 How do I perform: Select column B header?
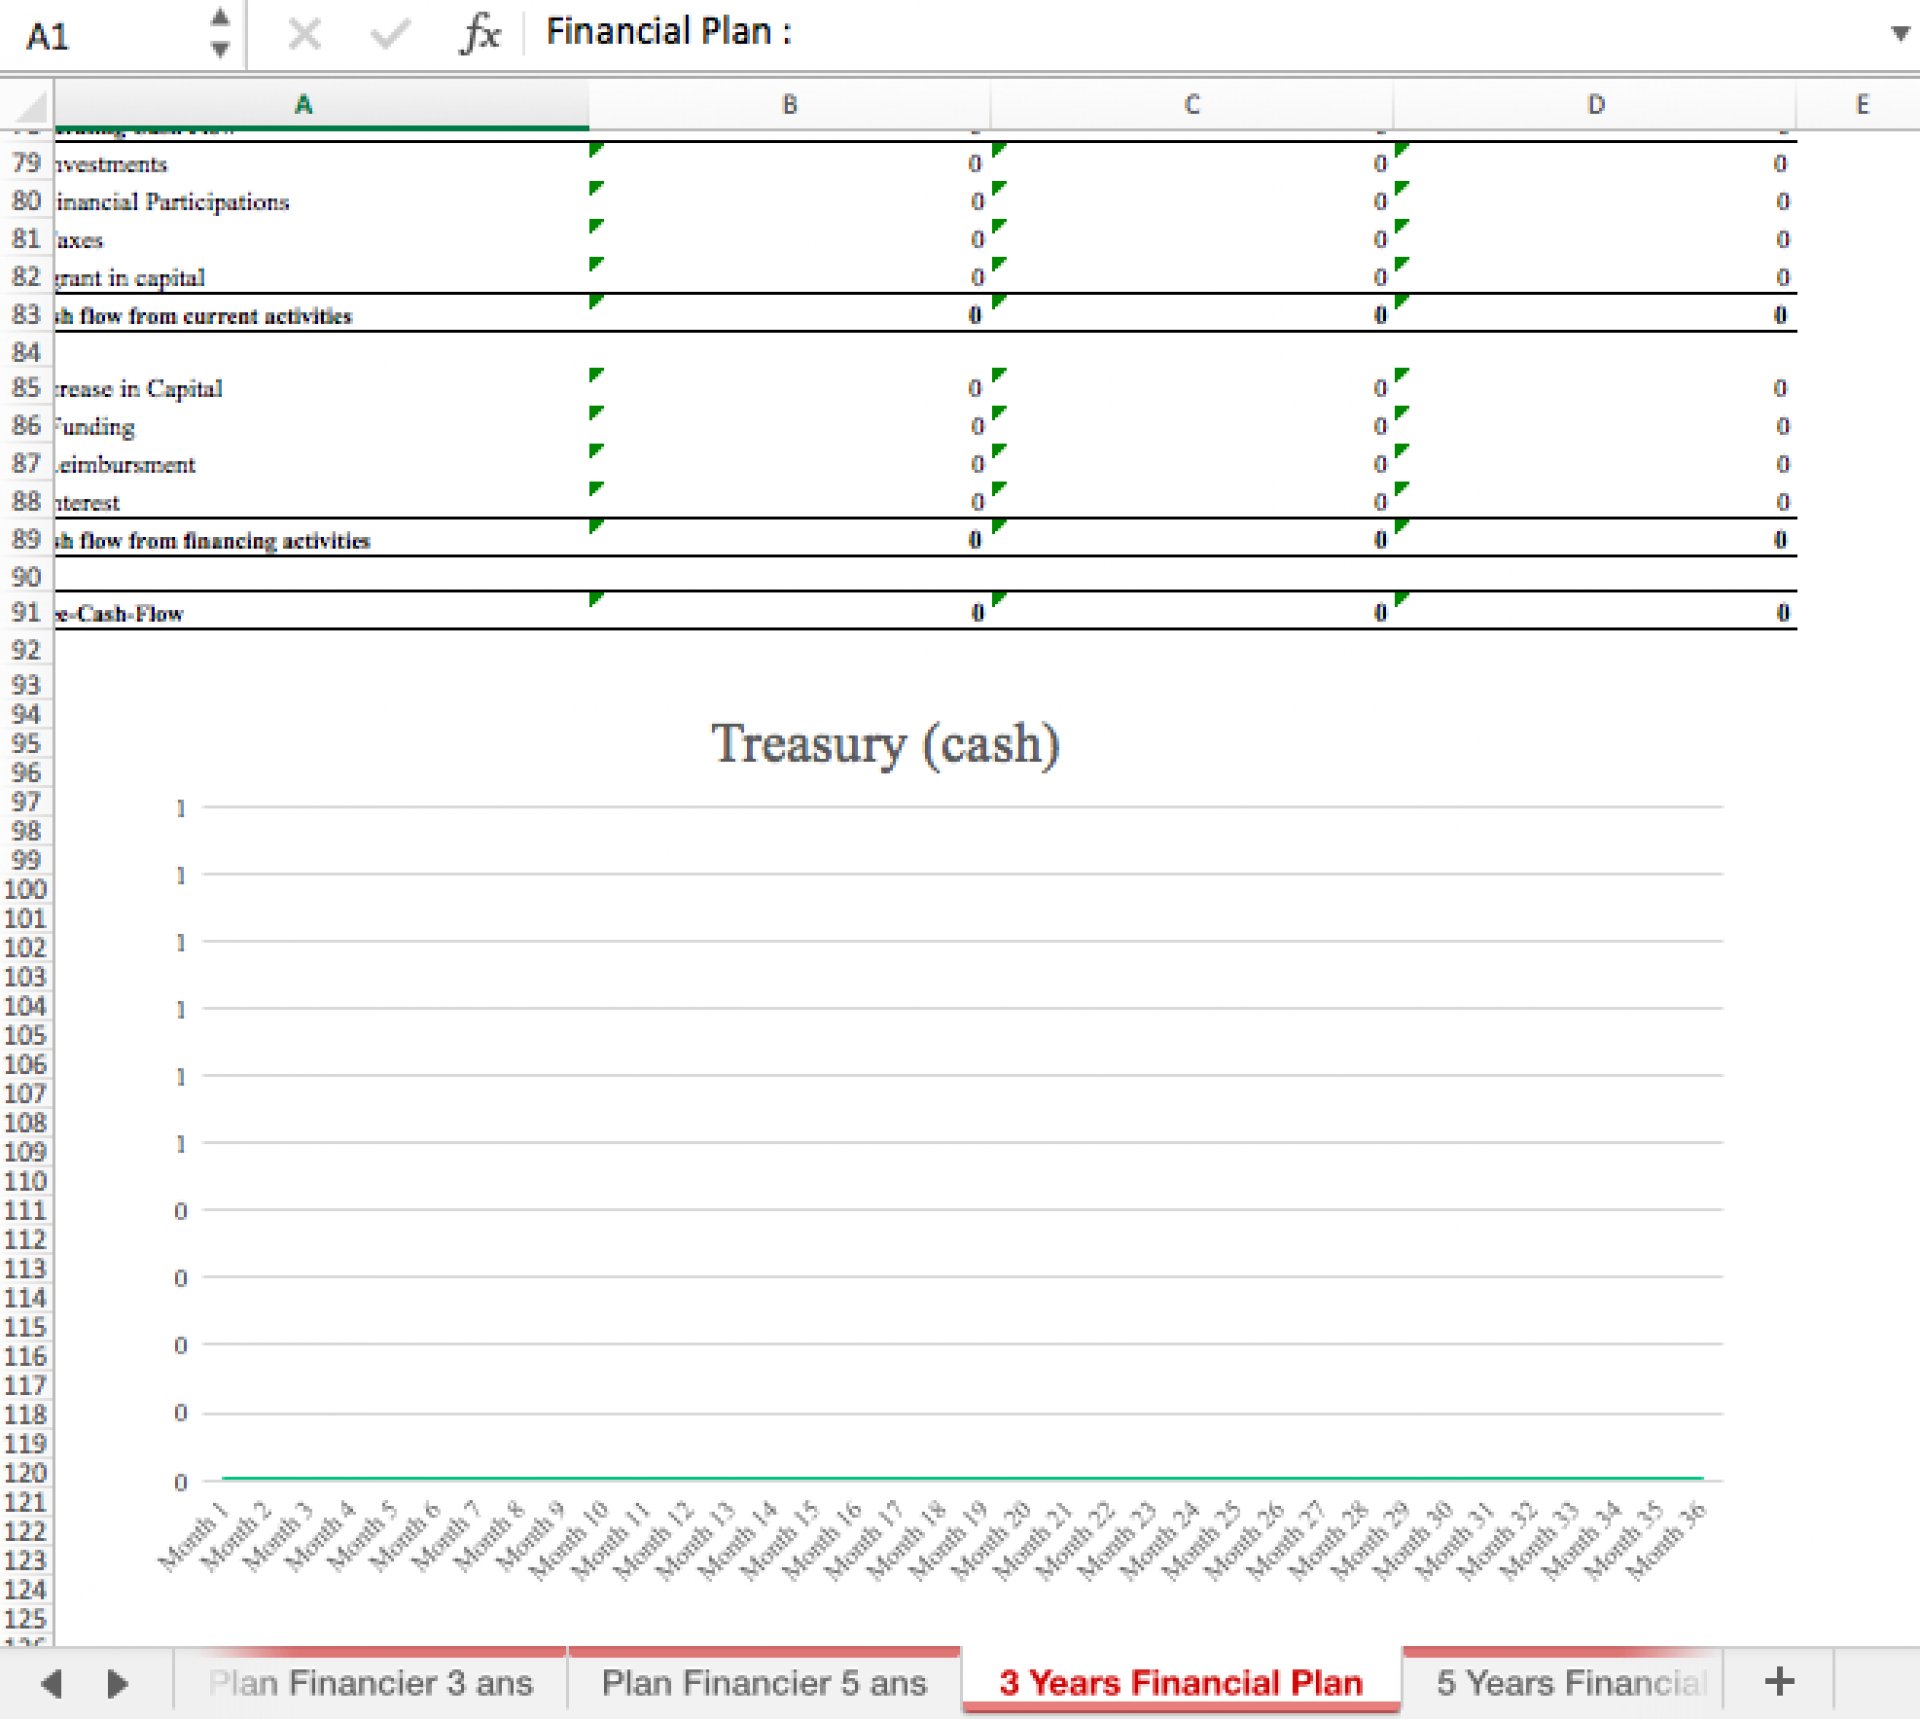click(789, 105)
